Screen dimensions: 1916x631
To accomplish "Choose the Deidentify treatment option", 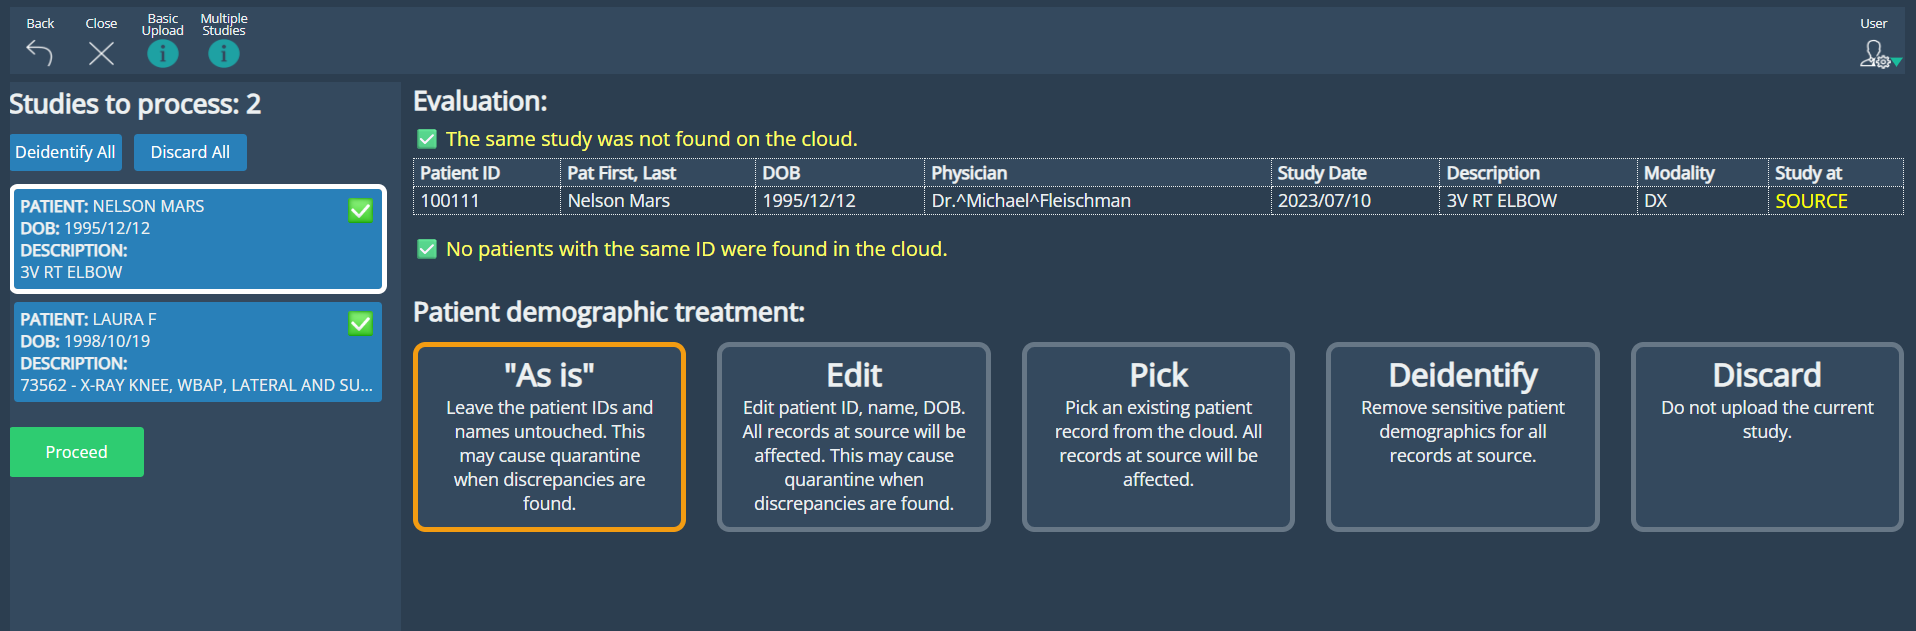I will tap(1462, 437).
